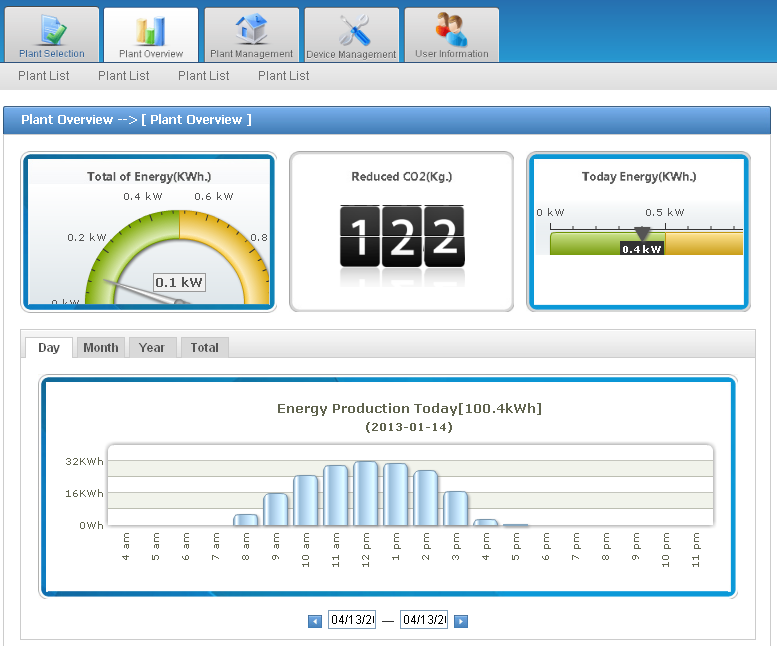This screenshot has height=646, width=777.
Task: Click the 2 pm bar in chart
Action: click(425, 498)
